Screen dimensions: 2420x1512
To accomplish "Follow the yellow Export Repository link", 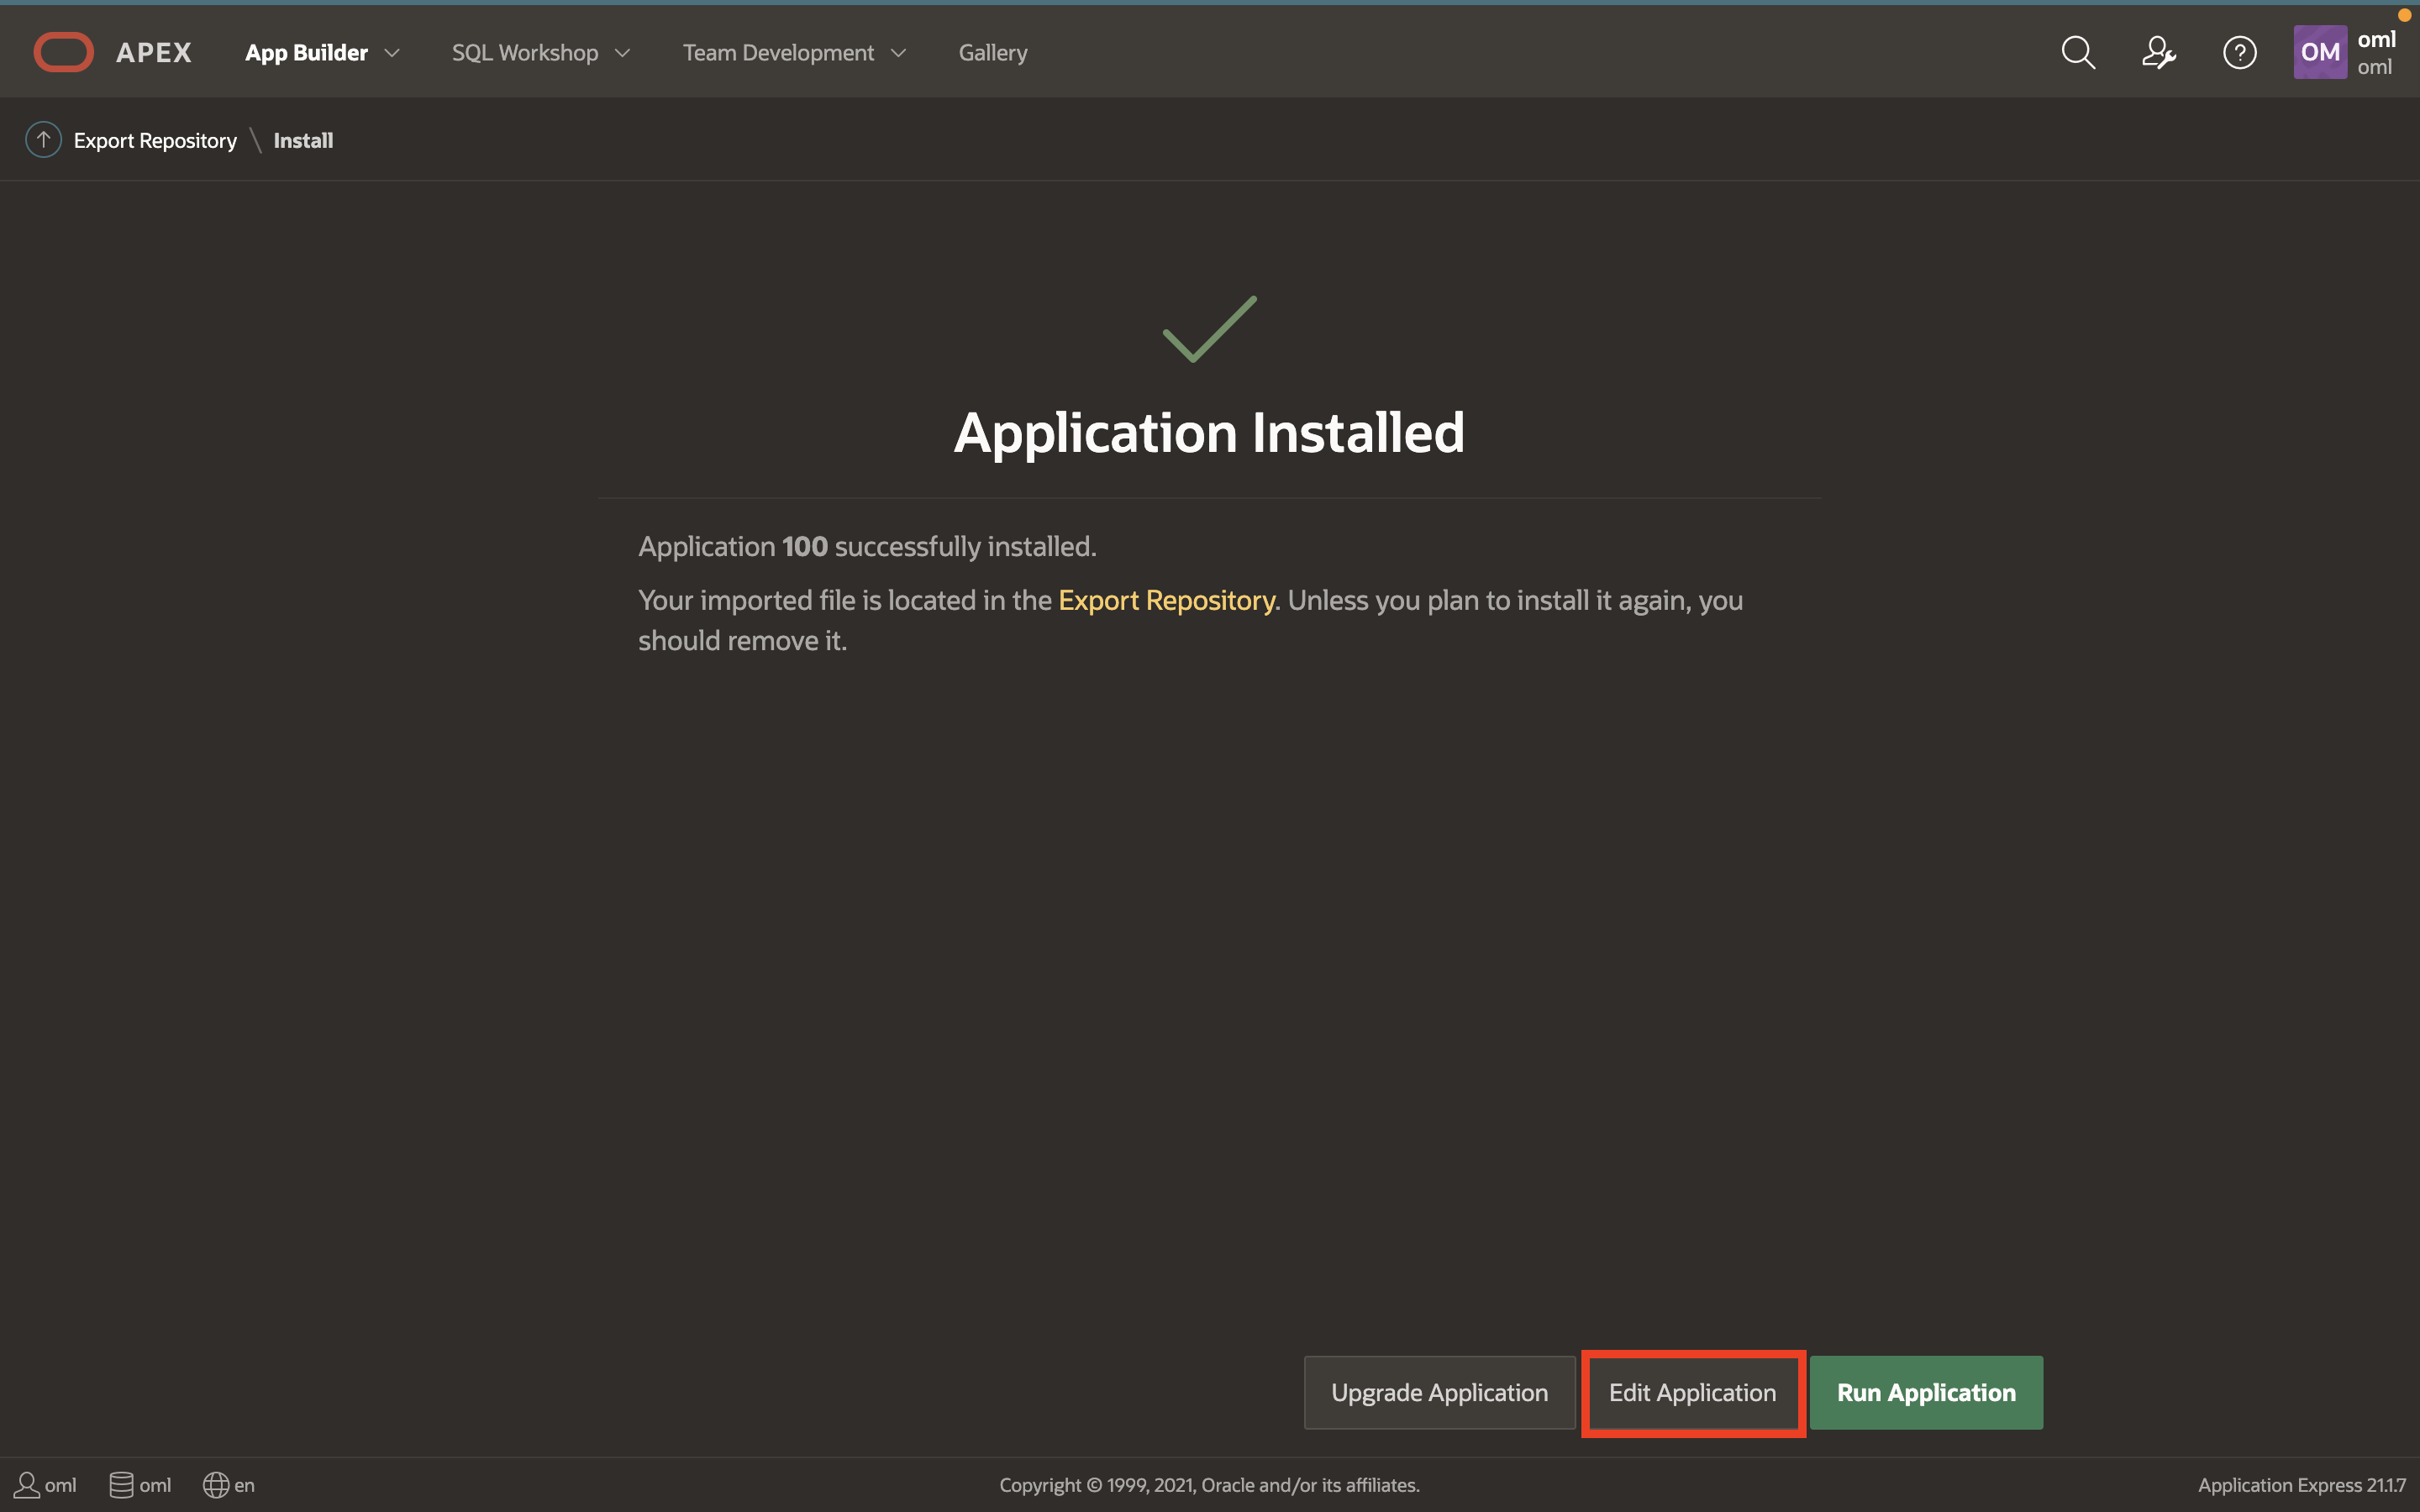I will pyautogui.click(x=1166, y=600).
